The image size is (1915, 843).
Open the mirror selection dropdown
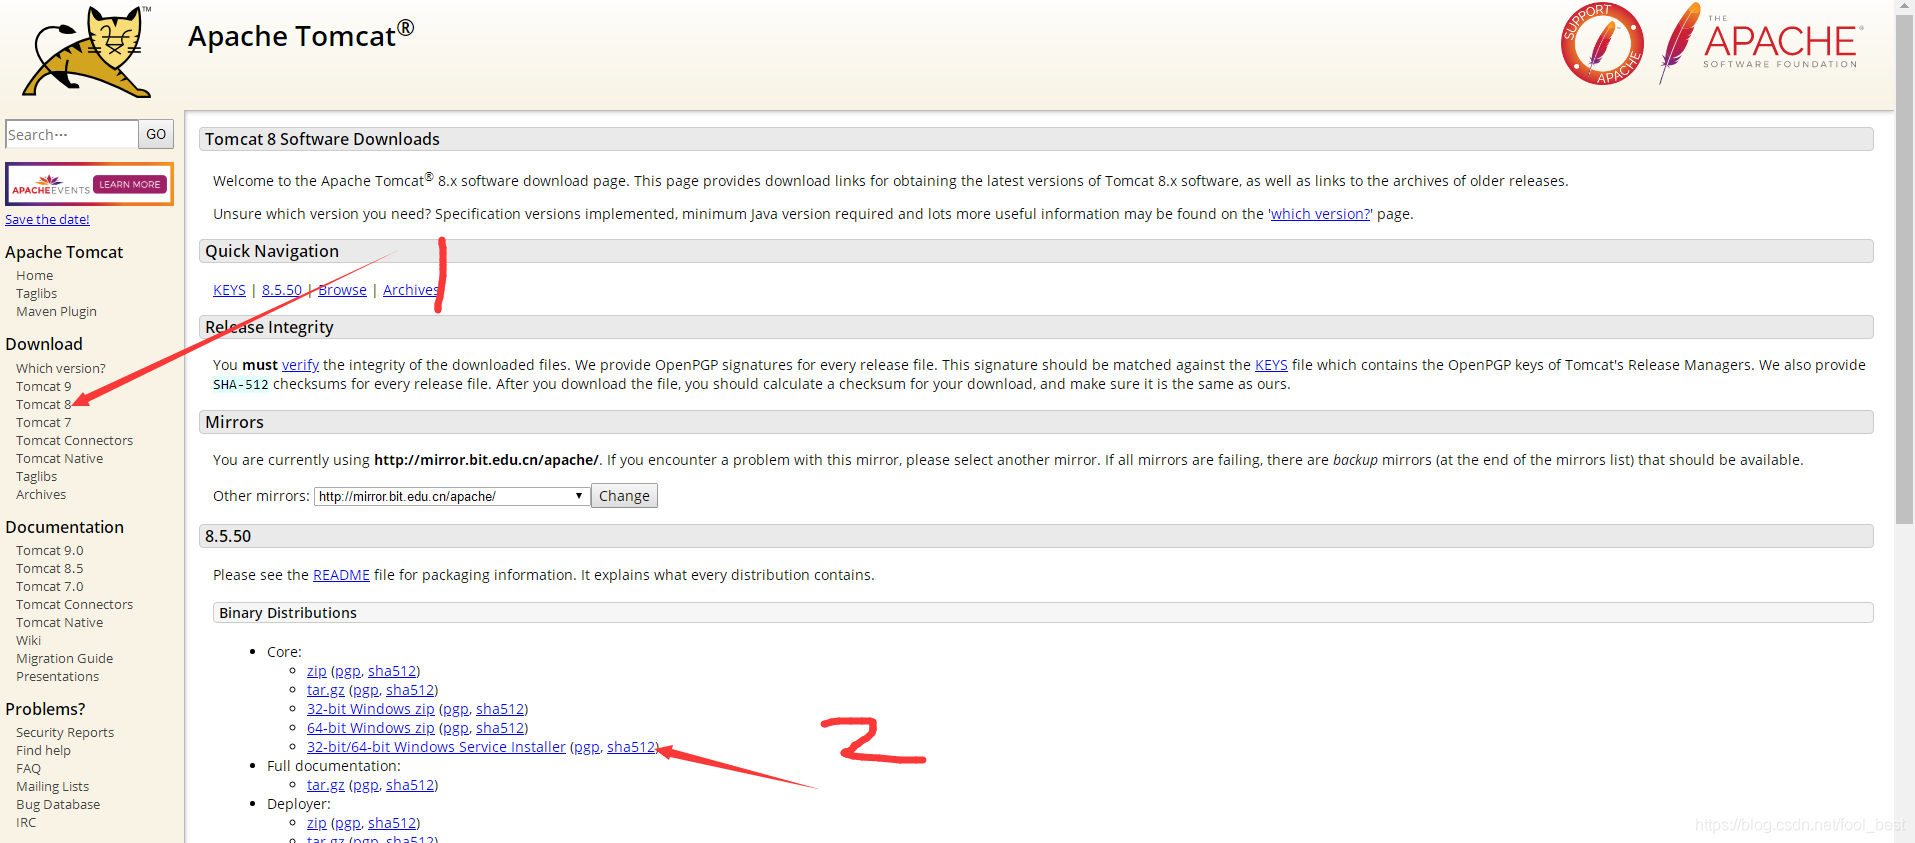(x=451, y=496)
